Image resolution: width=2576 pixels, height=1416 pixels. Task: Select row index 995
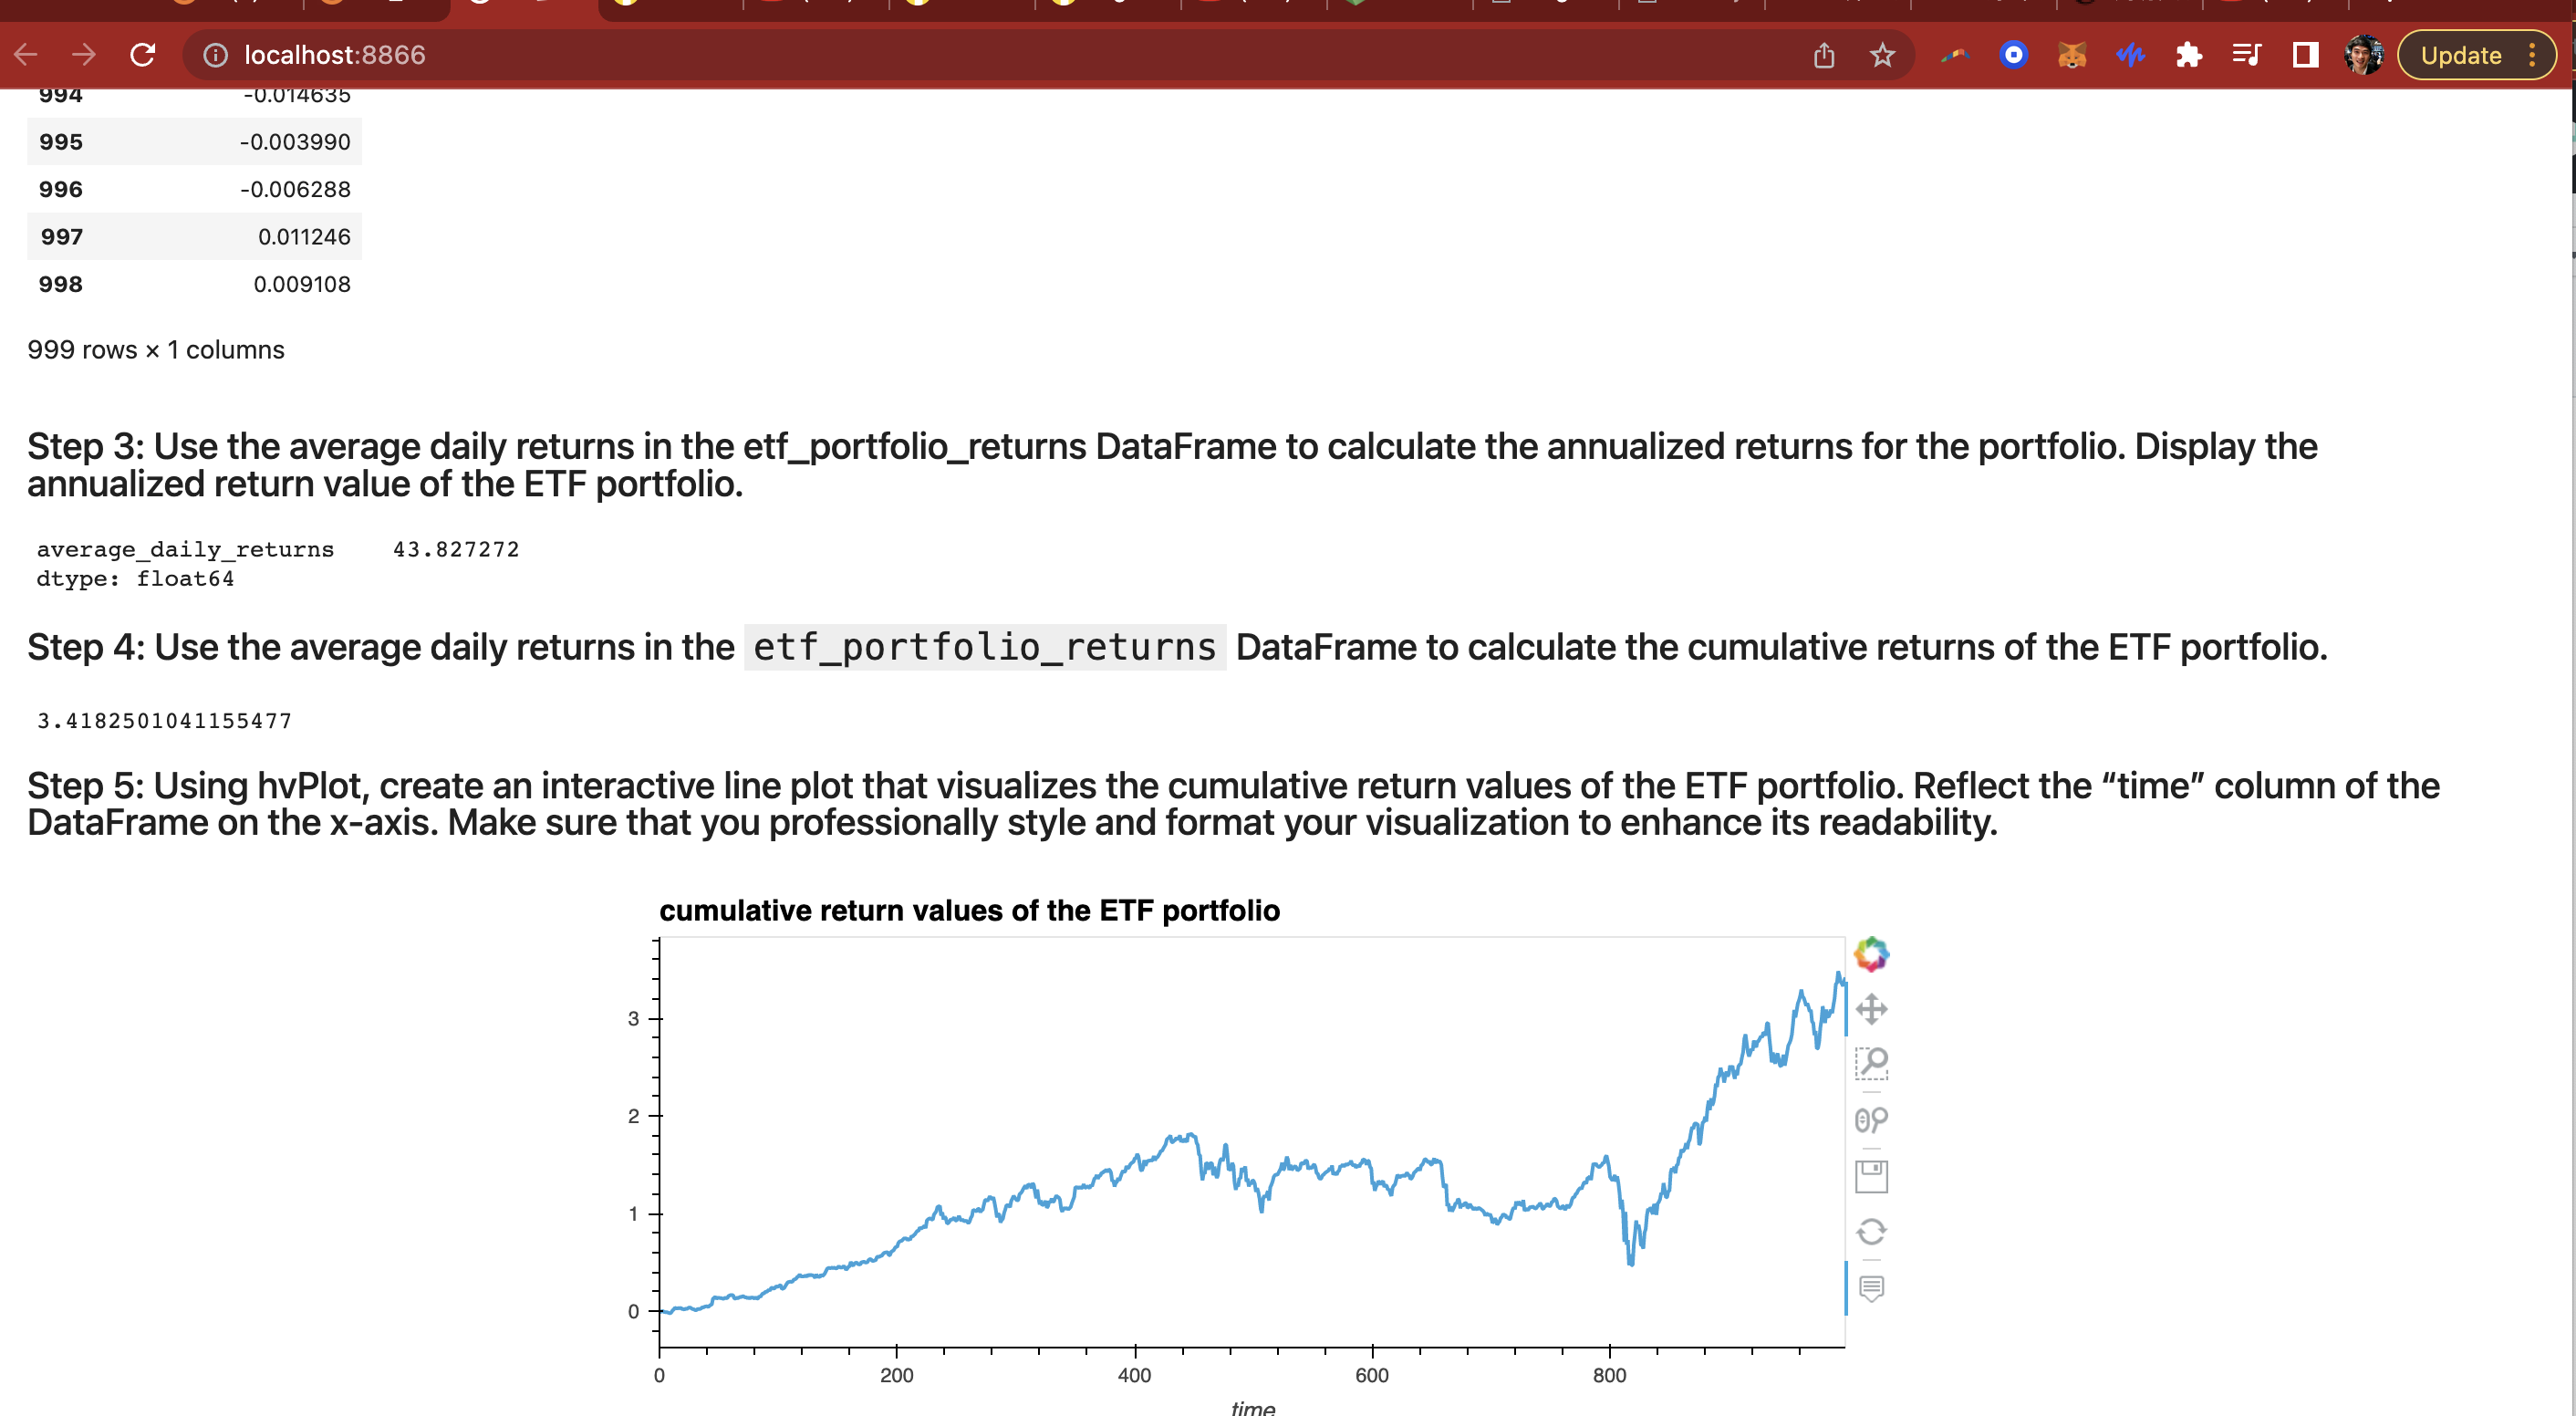(61, 142)
